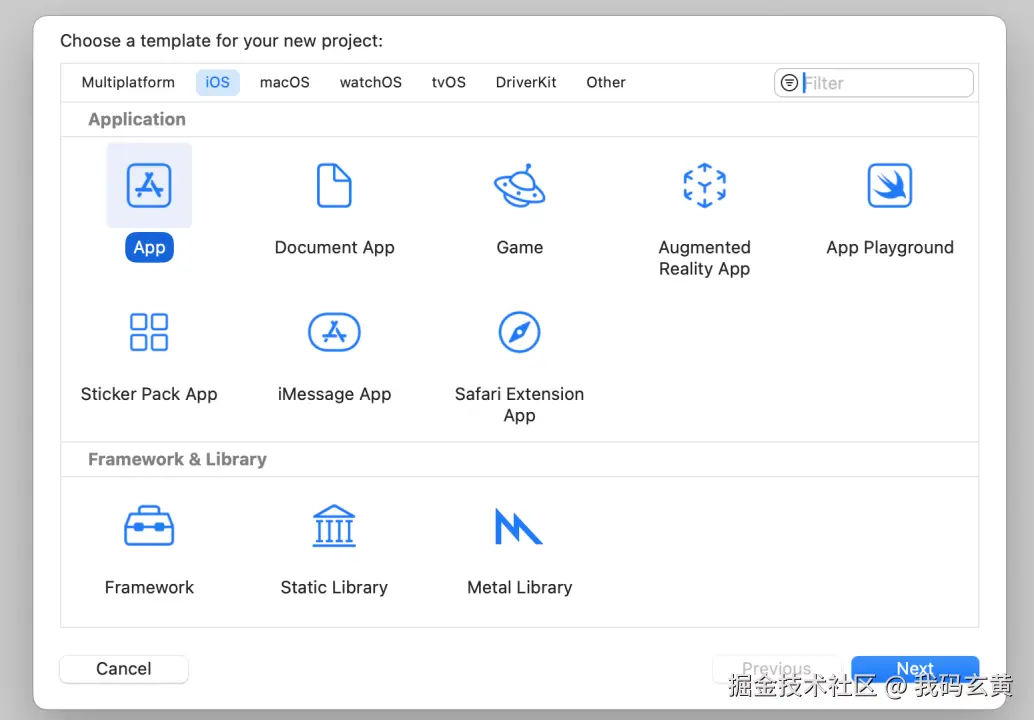This screenshot has width=1034, height=720.
Task: Click the 'App' template label
Action: click(150, 247)
